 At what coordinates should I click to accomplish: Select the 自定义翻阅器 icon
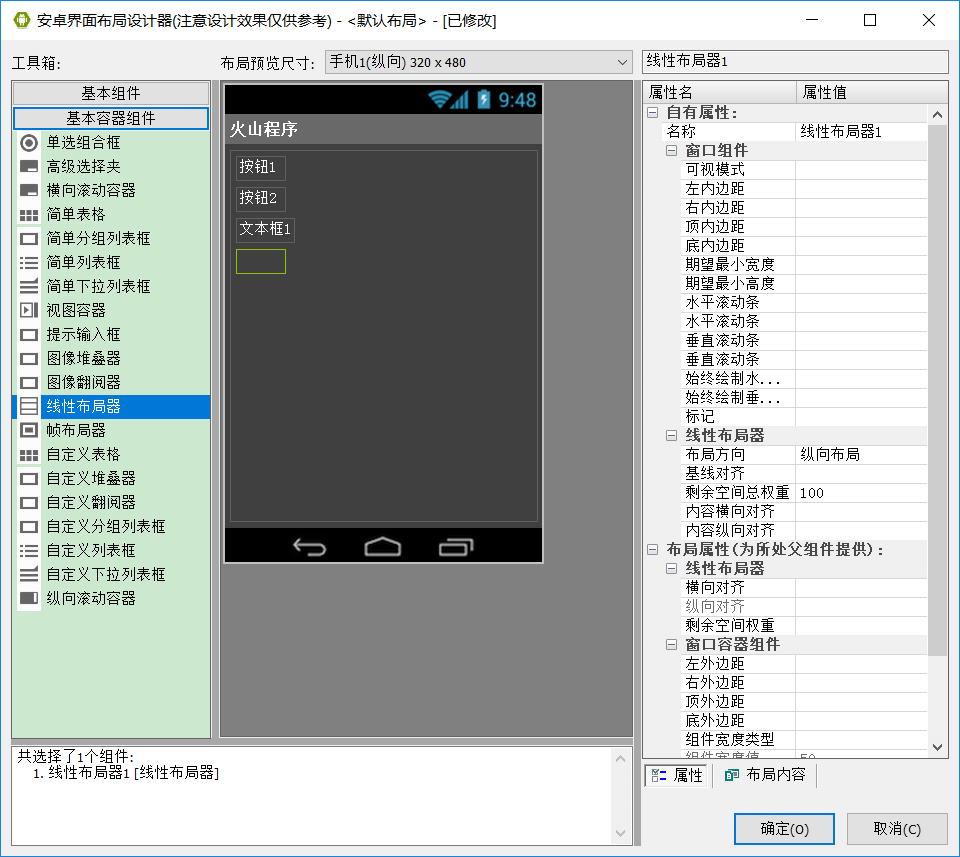29,503
